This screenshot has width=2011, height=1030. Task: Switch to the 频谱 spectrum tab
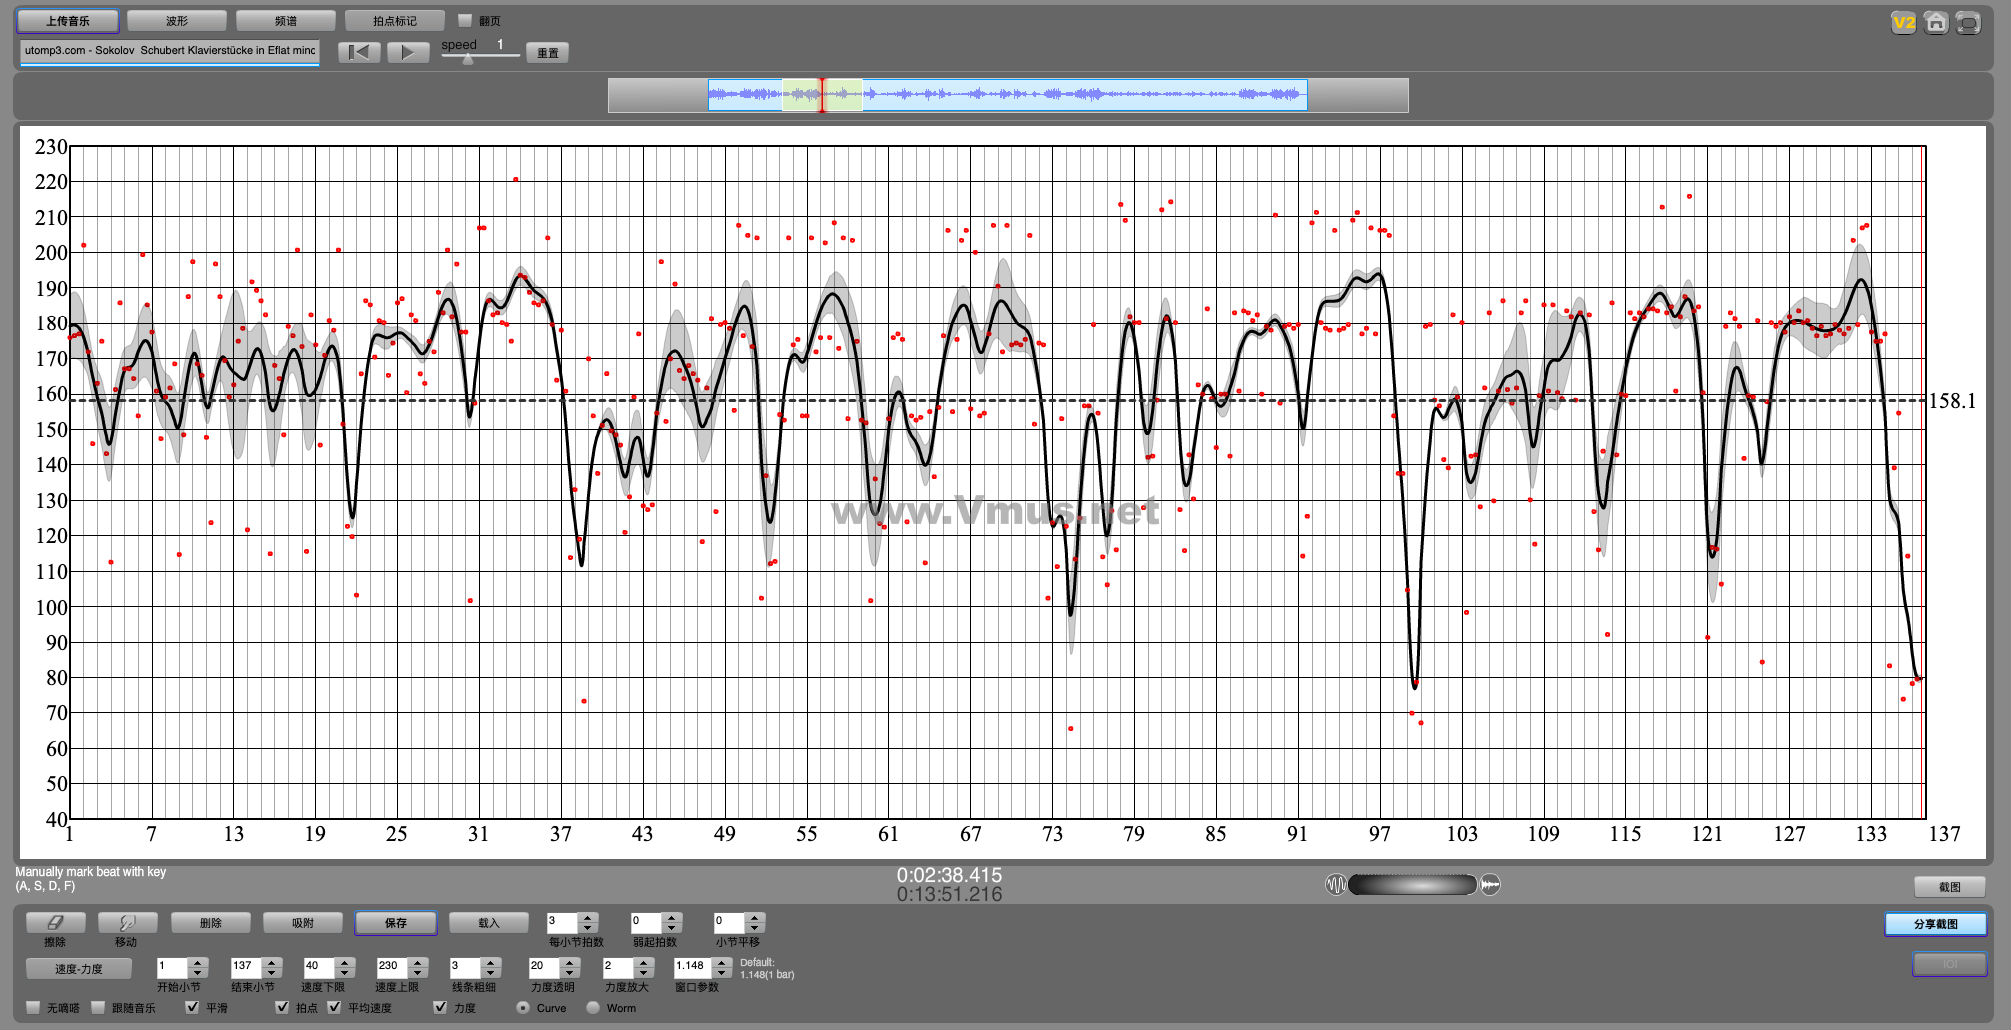click(x=285, y=21)
